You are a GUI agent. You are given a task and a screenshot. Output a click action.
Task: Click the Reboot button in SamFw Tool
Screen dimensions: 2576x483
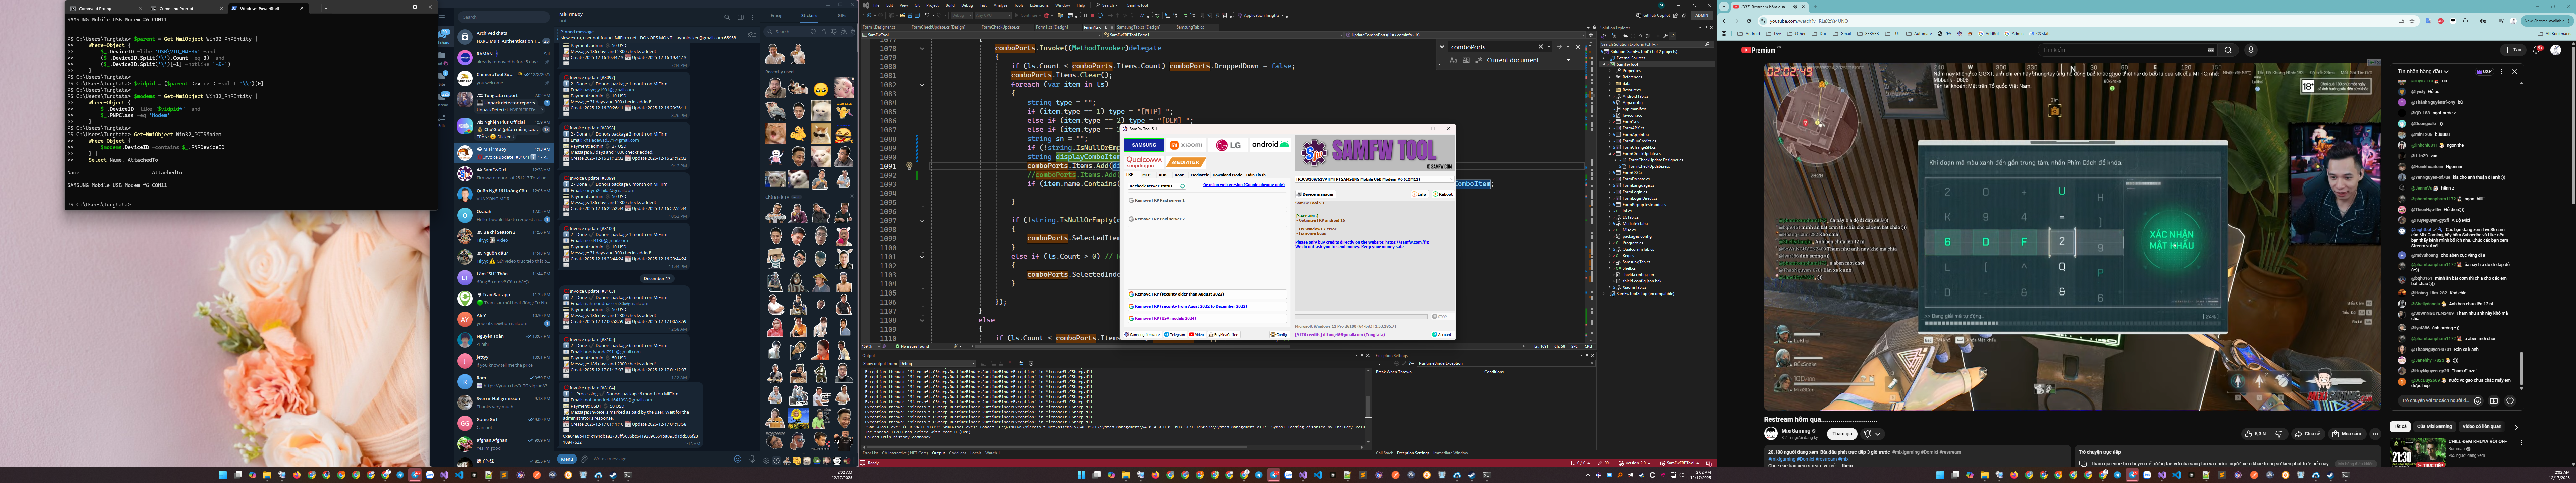(x=1444, y=194)
